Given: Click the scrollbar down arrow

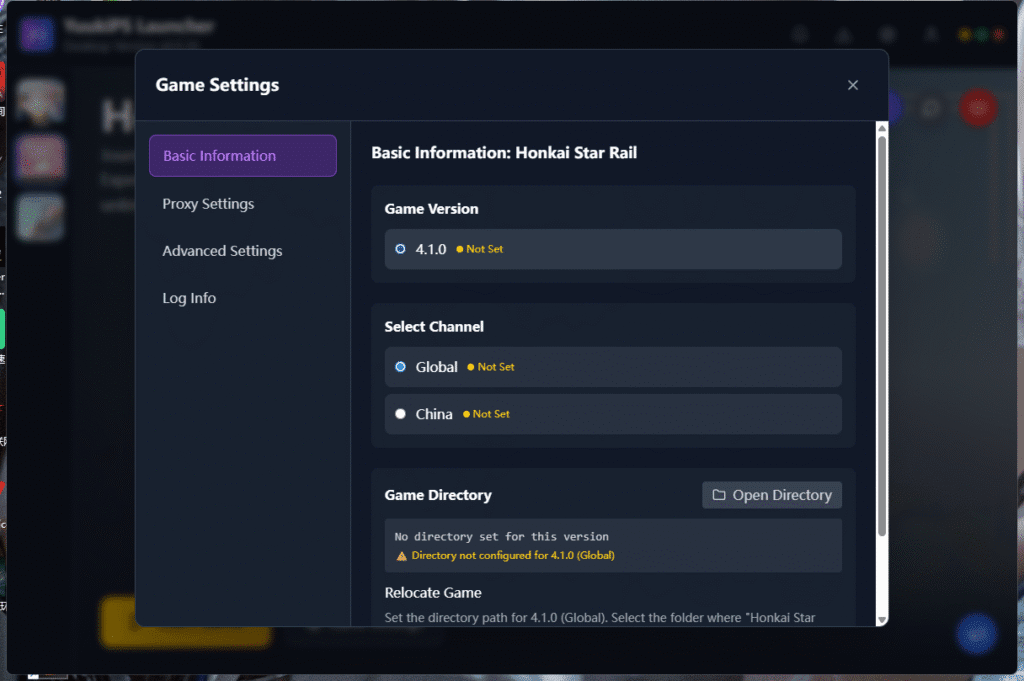Looking at the screenshot, I should (882, 620).
